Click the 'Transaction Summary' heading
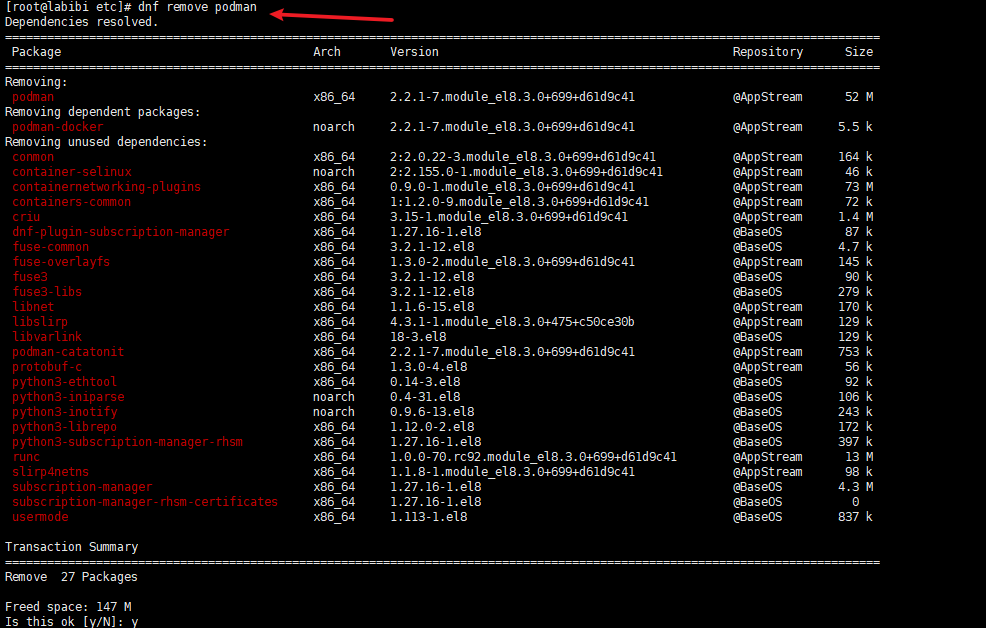Viewport: 986px width, 628px height. click(72, 547)
